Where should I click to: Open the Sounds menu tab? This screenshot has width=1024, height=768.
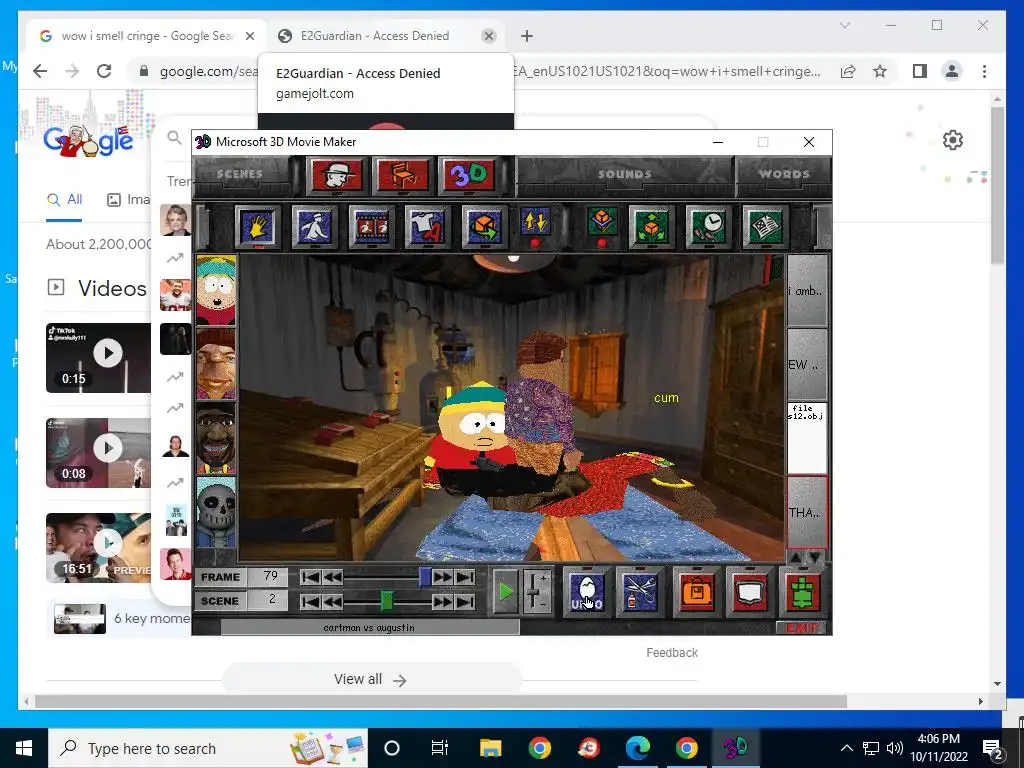tap(625, 174)
